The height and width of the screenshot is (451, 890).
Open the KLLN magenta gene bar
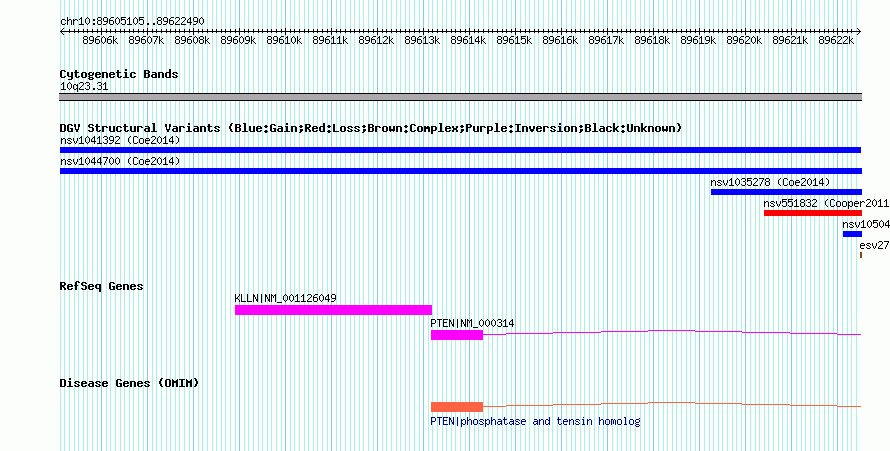click(x=333, y=310)
